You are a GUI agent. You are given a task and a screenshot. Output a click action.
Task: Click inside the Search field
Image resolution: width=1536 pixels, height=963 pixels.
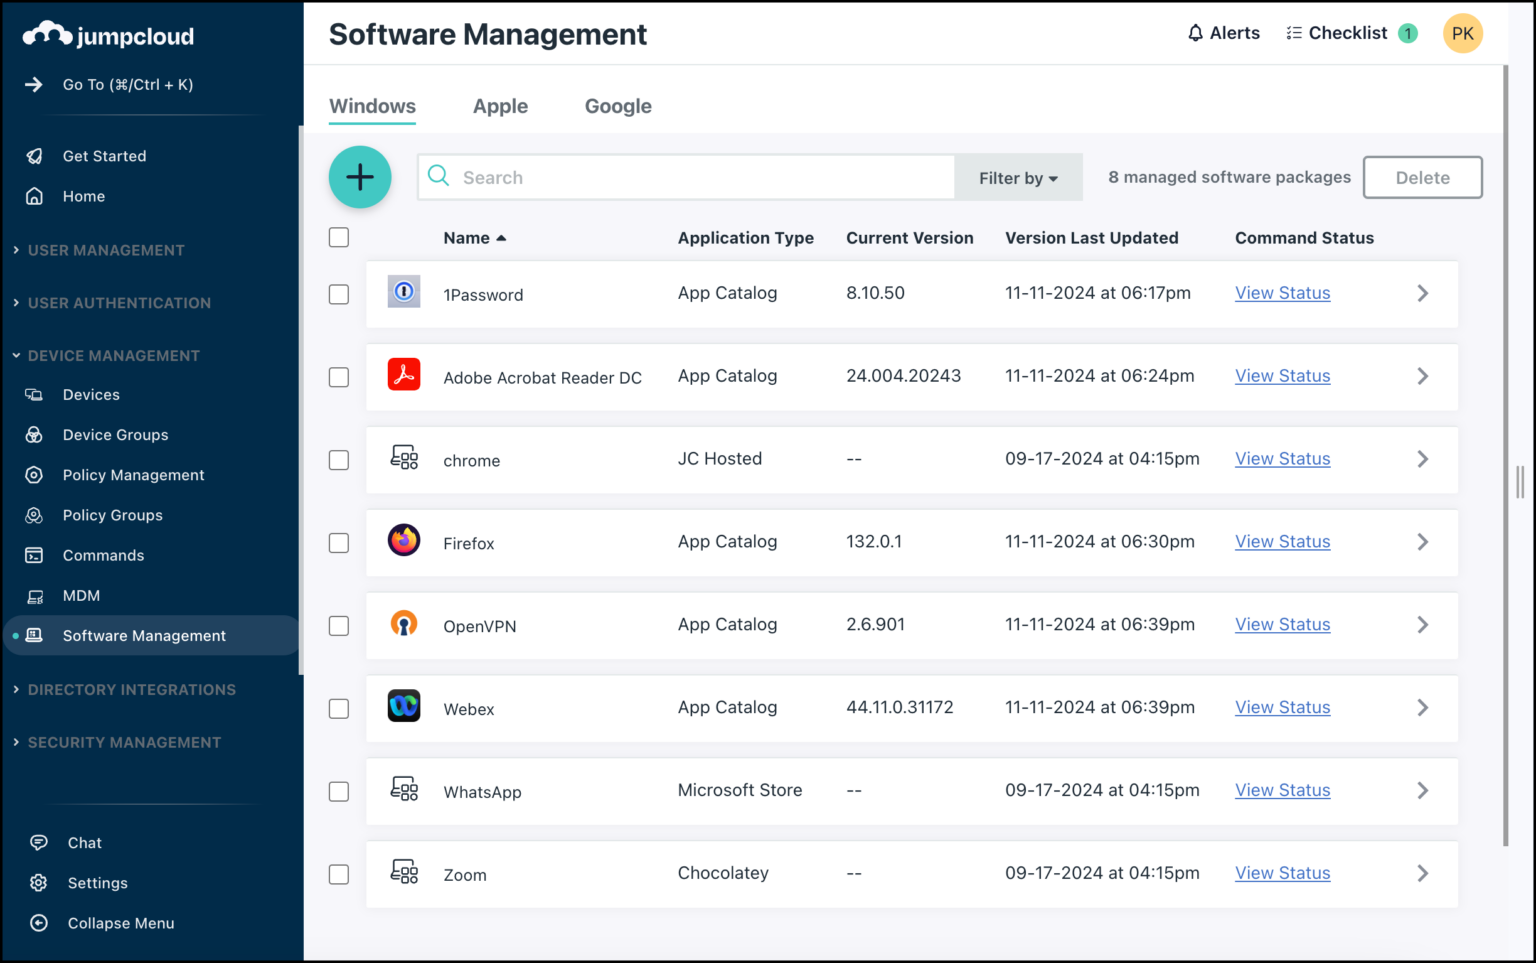pos(690,177)
